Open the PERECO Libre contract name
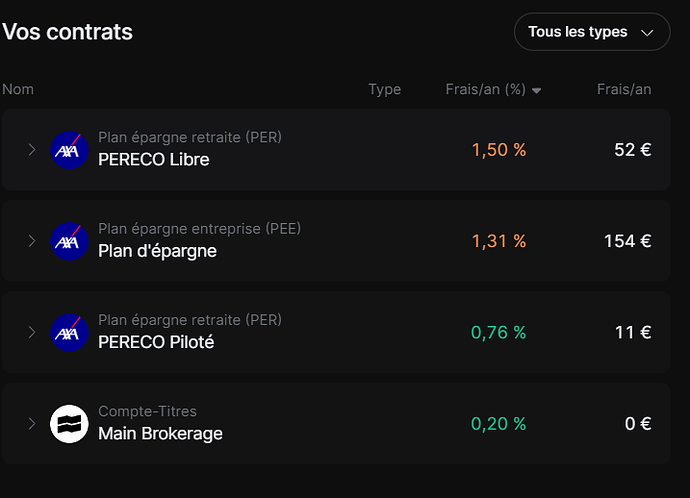Screen dimensions: 690x498 [154, 159]
